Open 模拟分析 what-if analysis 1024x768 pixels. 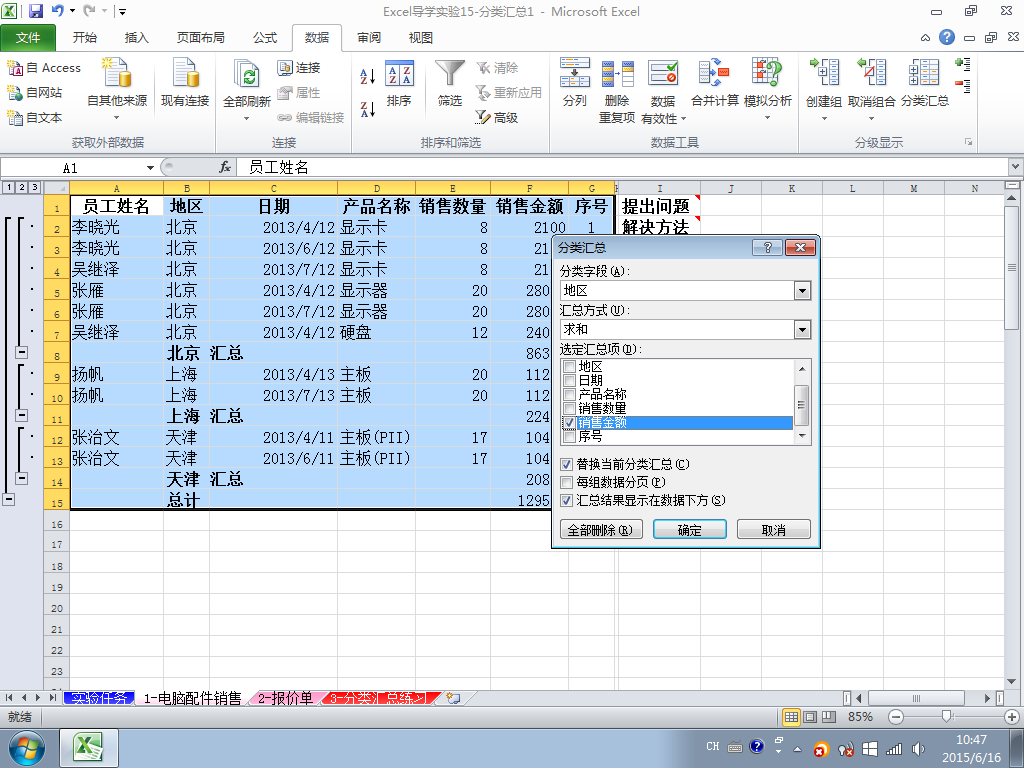[x=767, y=89]
